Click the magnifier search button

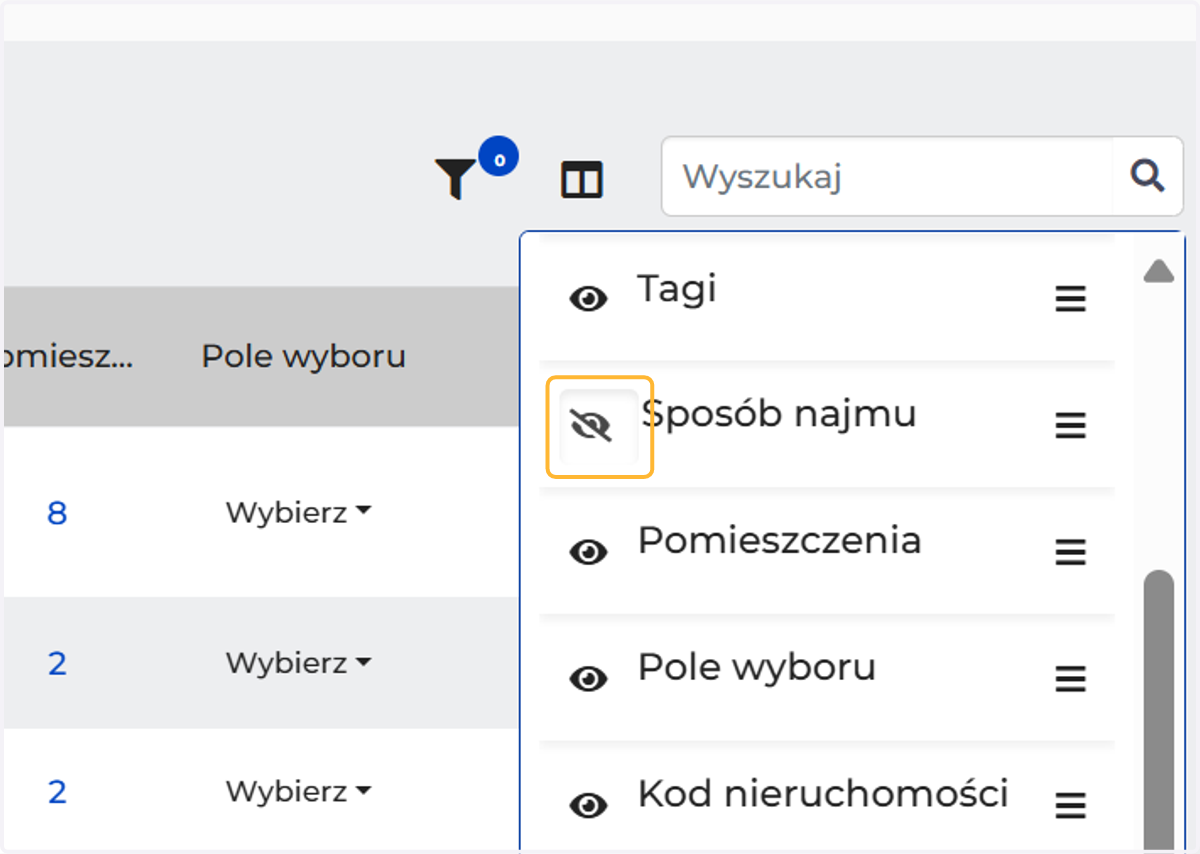[x=1147, y=177]
